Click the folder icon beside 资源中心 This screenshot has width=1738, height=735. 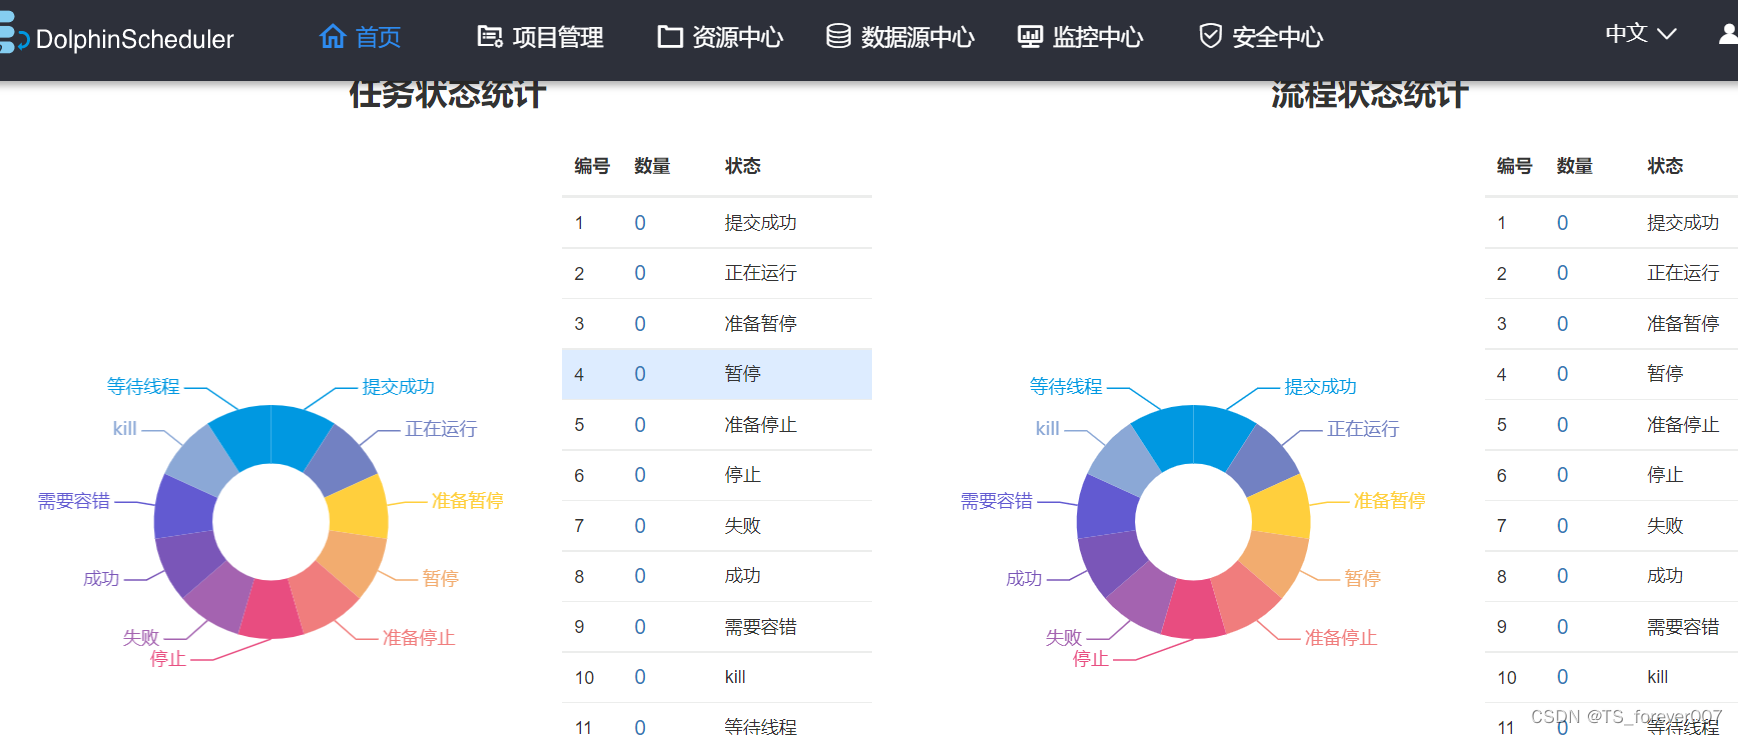(670, 37)
